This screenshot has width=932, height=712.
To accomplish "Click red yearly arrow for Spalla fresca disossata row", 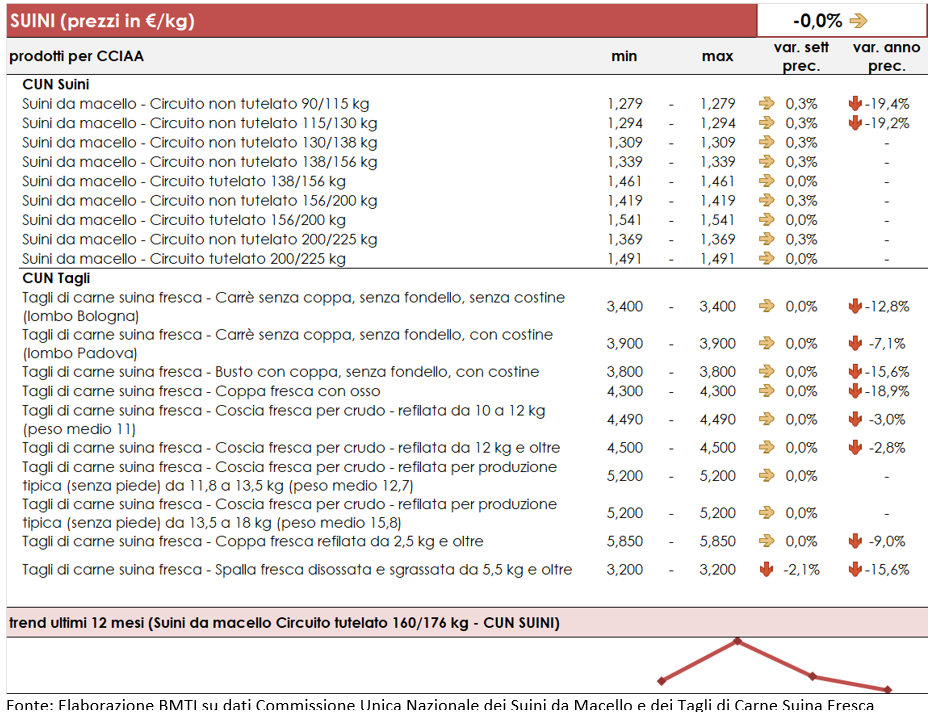I will (x=855, y=569).
